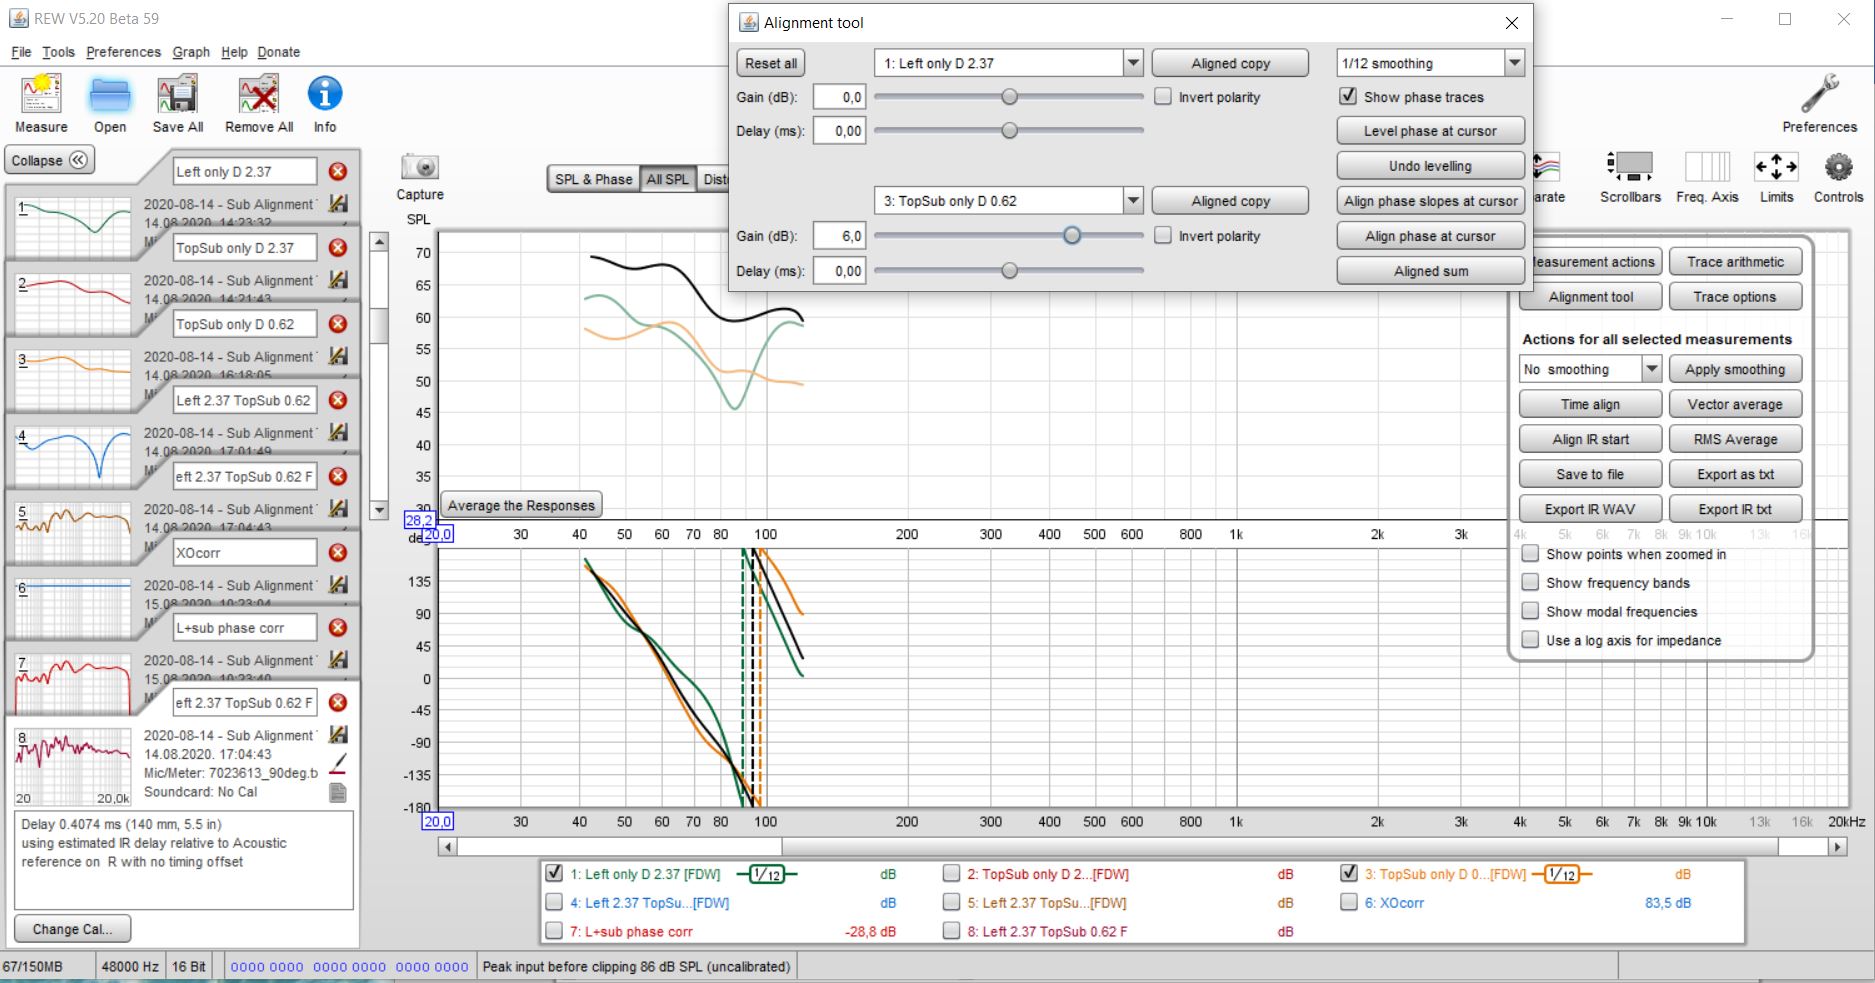Adjust the bottom Delay (ms) slider

1009,271
